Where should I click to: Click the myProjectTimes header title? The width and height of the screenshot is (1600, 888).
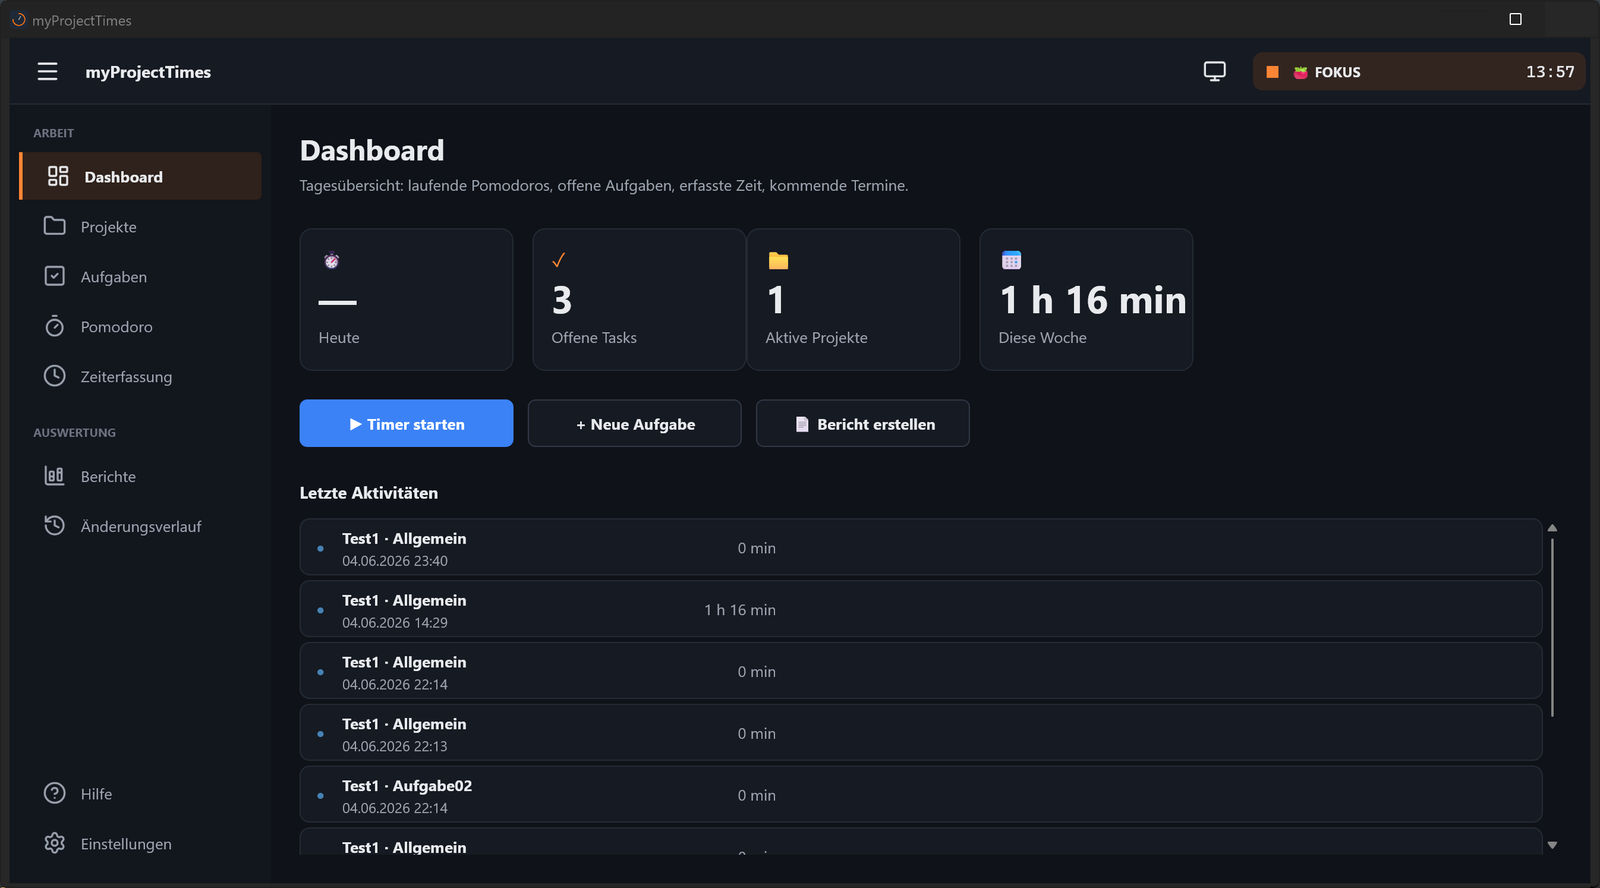148,72
